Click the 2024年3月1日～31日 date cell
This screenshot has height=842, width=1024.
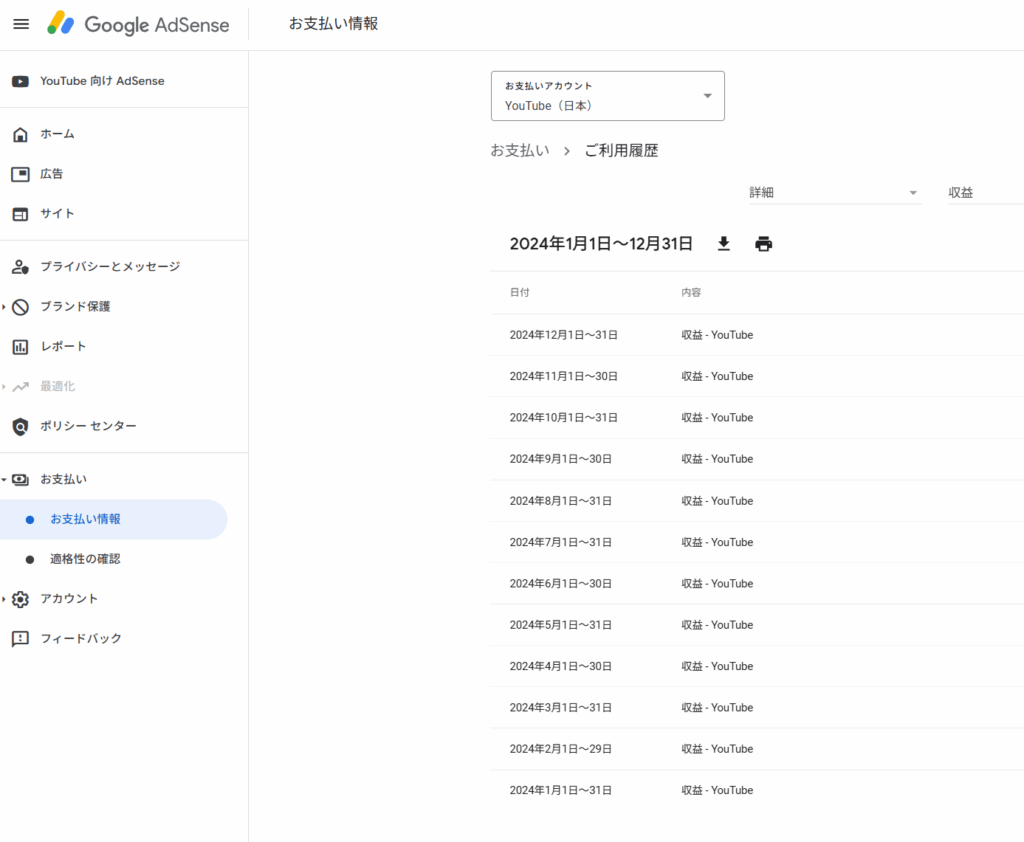click(x=560, y=707)
